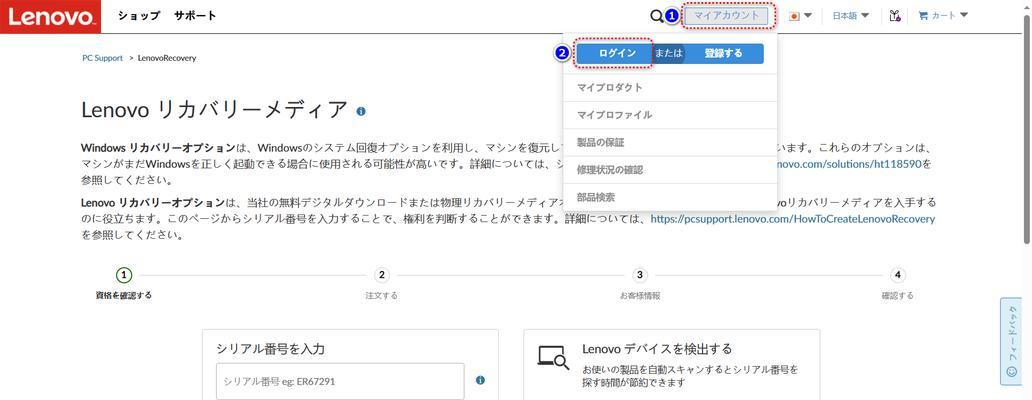This screenshot has width=1032, height=400.
Task: Click the ログイン button
Action: (617, 53)
